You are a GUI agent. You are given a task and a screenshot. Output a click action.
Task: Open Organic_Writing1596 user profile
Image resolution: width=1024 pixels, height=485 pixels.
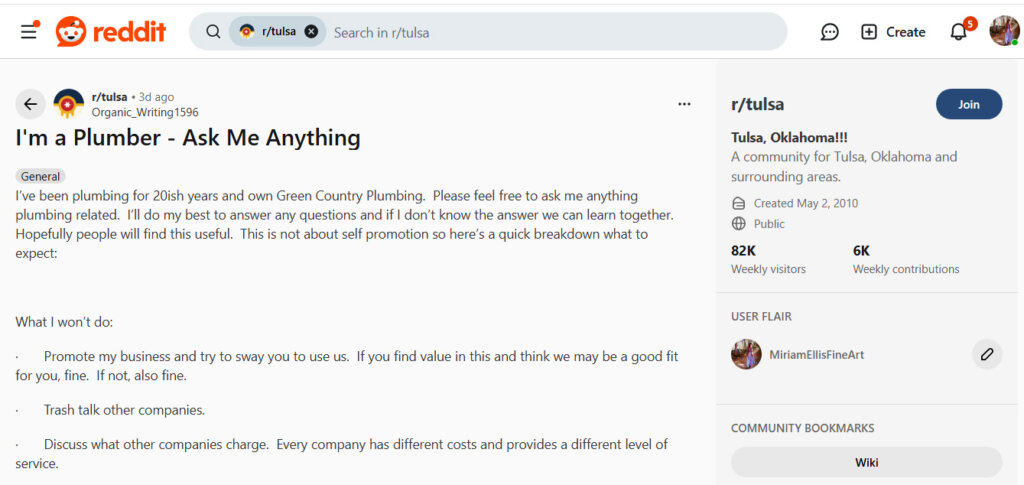[x=145, y=112]
